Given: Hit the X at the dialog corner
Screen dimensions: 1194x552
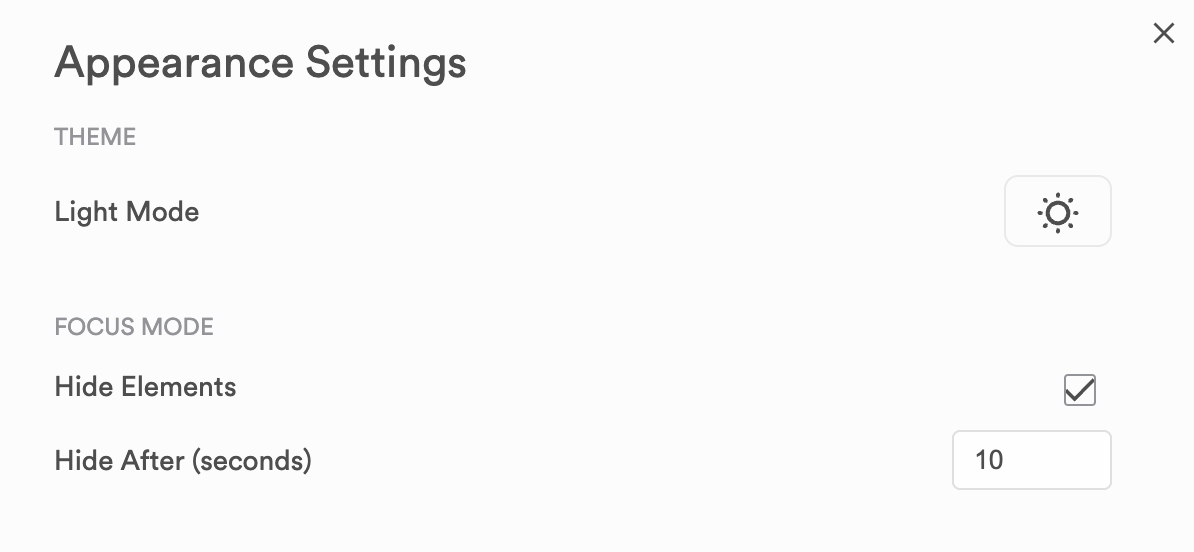Looking at the screenshot, I should point(1163,34).
